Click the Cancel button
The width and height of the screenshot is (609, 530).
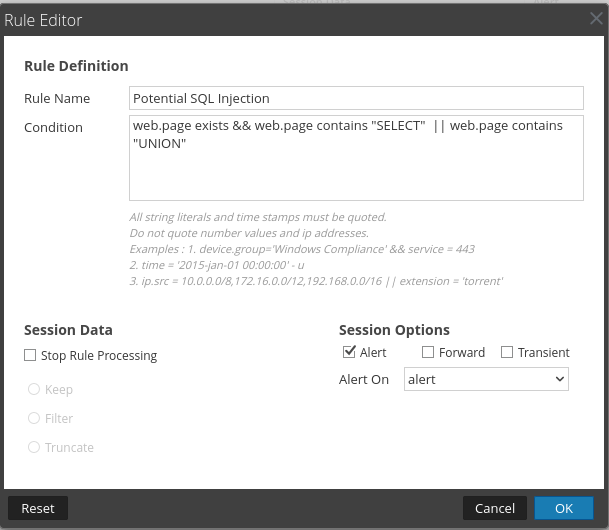point(495,508)
